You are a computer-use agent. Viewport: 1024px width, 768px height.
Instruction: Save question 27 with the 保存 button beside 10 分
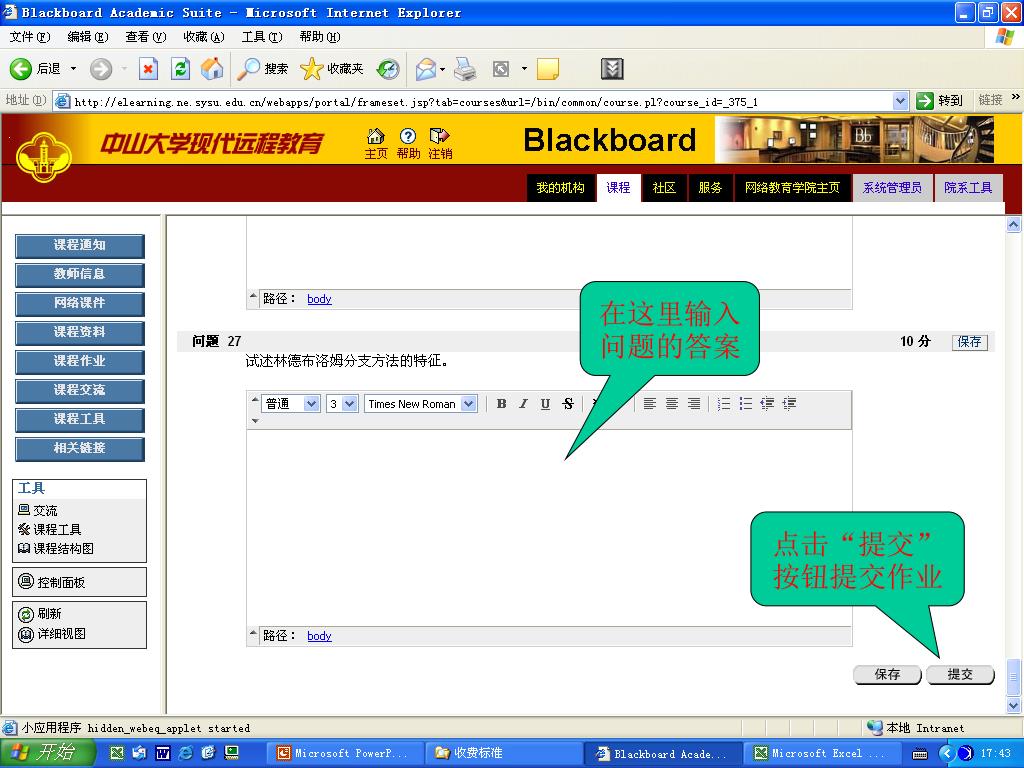pyautogui.click(x=970, y=342)
